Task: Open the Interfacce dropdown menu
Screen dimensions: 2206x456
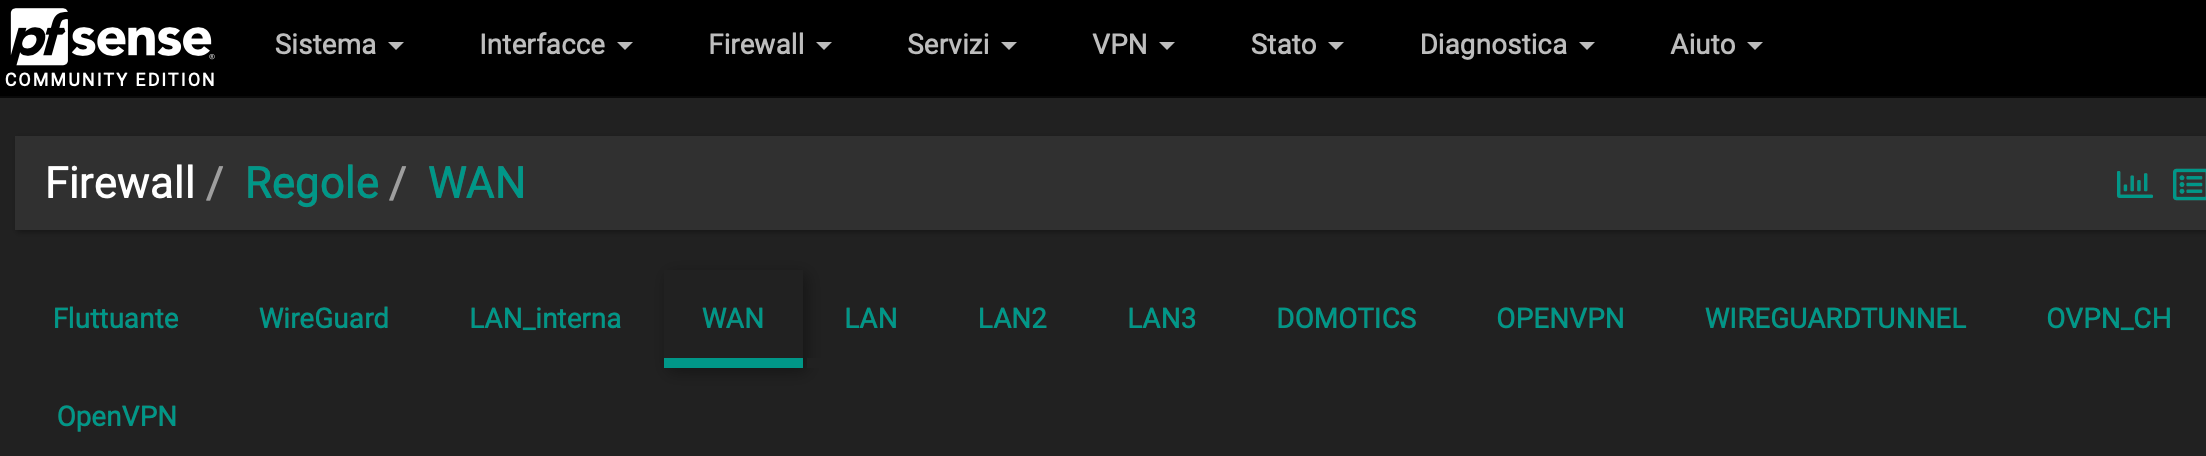Action: [555, 45]
